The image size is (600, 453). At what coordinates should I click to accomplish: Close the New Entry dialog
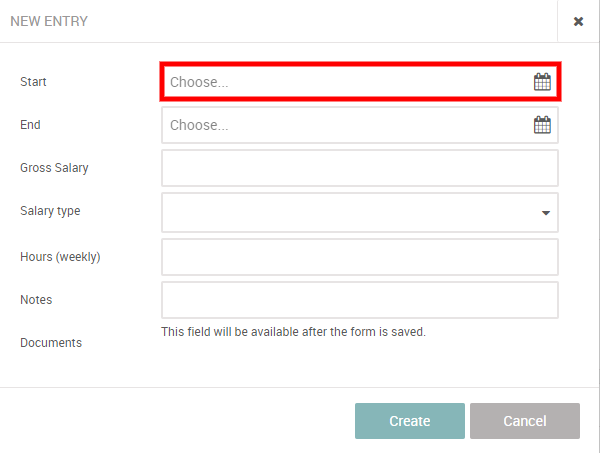pos(578,21)
